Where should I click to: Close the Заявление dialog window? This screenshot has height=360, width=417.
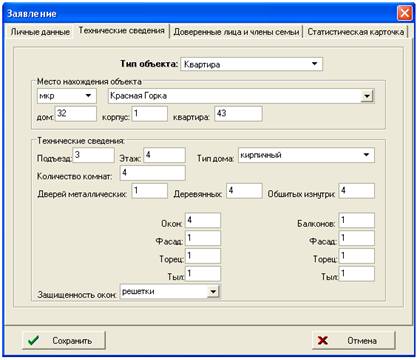pos(405,13)
